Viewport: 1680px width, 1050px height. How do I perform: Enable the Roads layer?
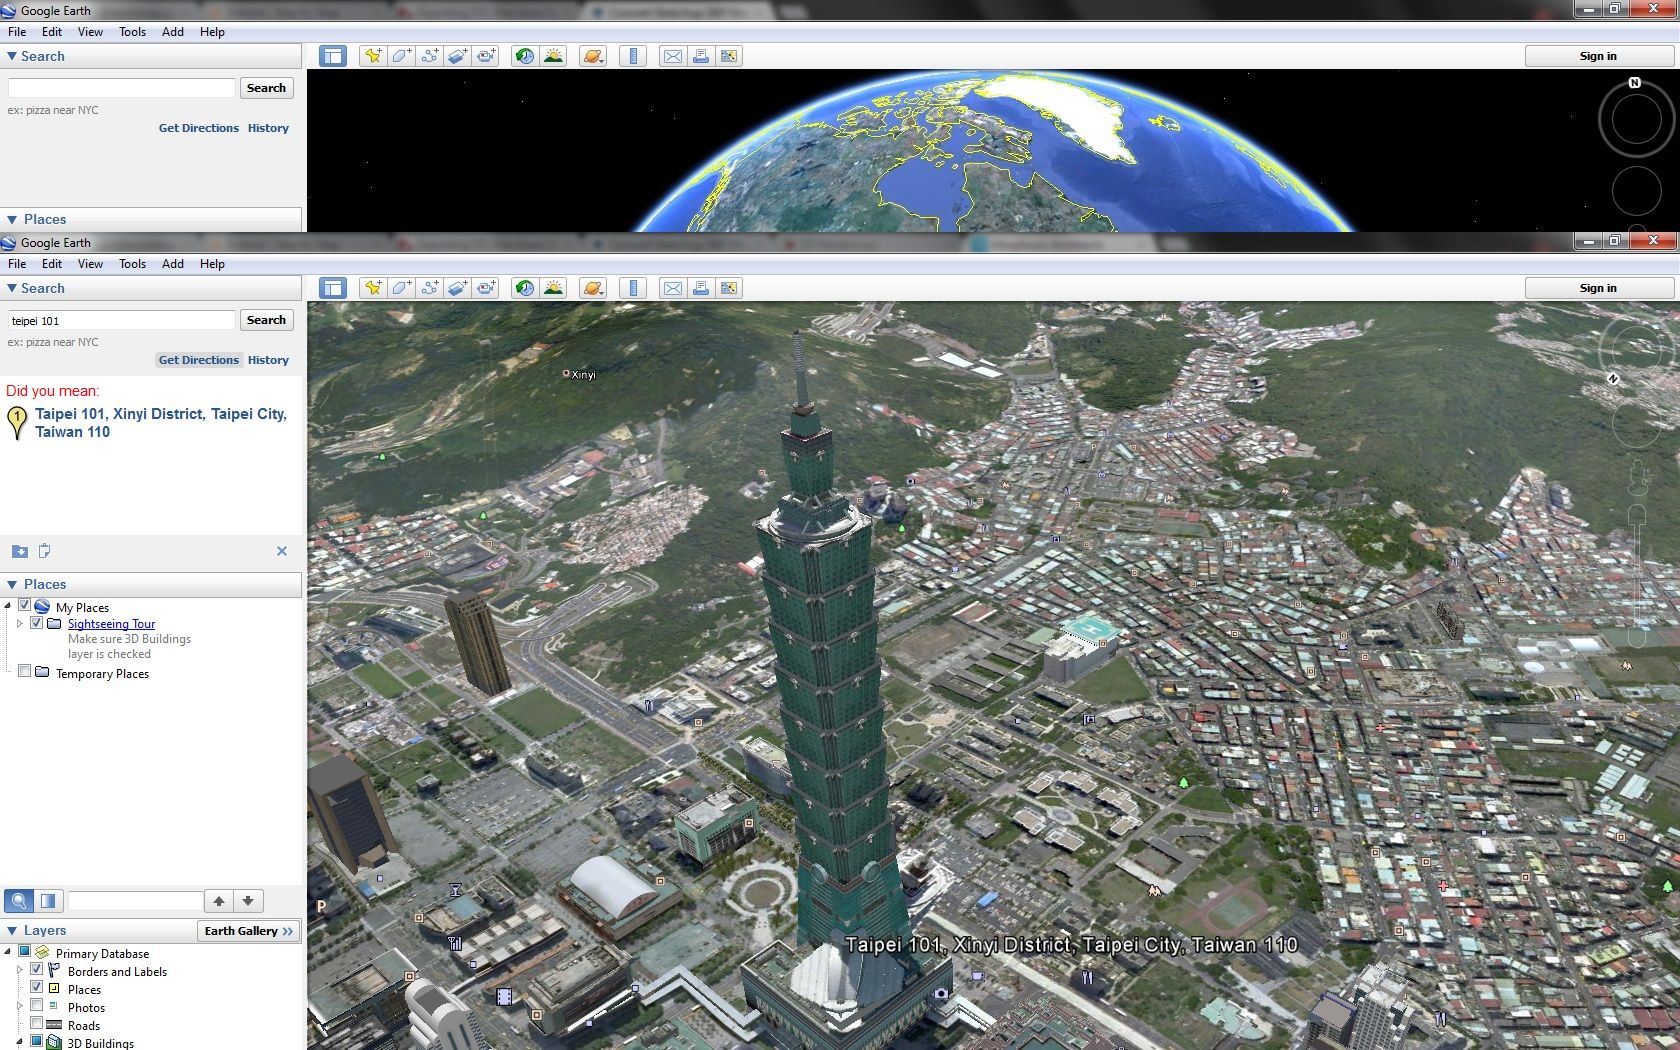point(37,1024)
